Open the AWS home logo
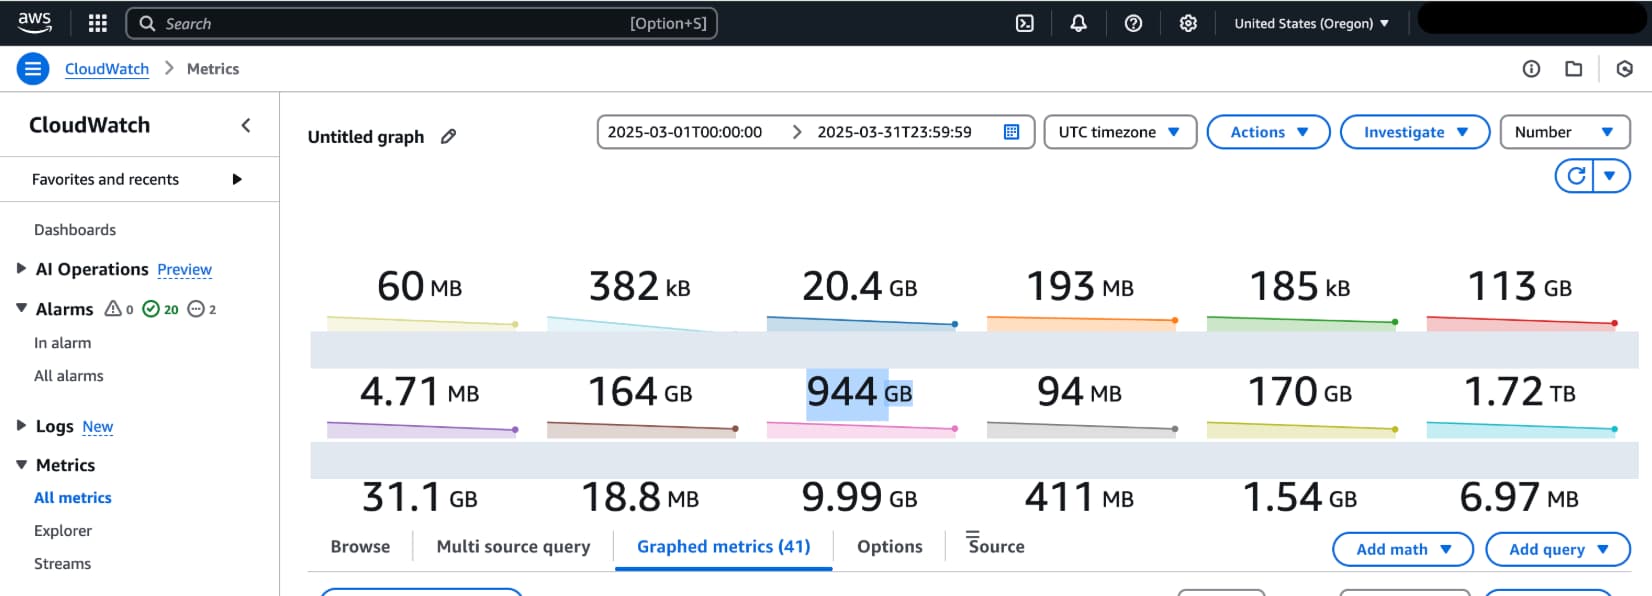Image resolution: width=1652 pixels, height=596 pixels. pos(35,22)
